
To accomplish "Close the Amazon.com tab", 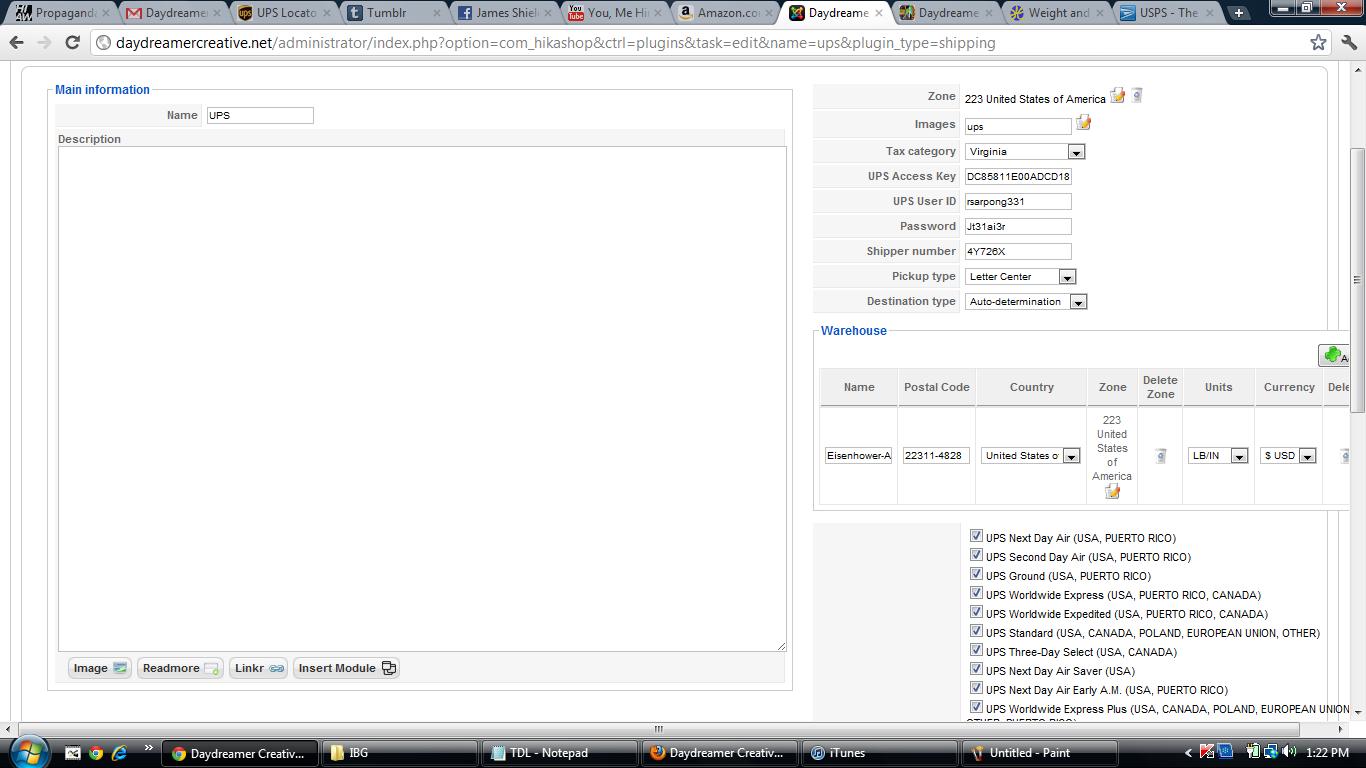I will click(768, 13).
